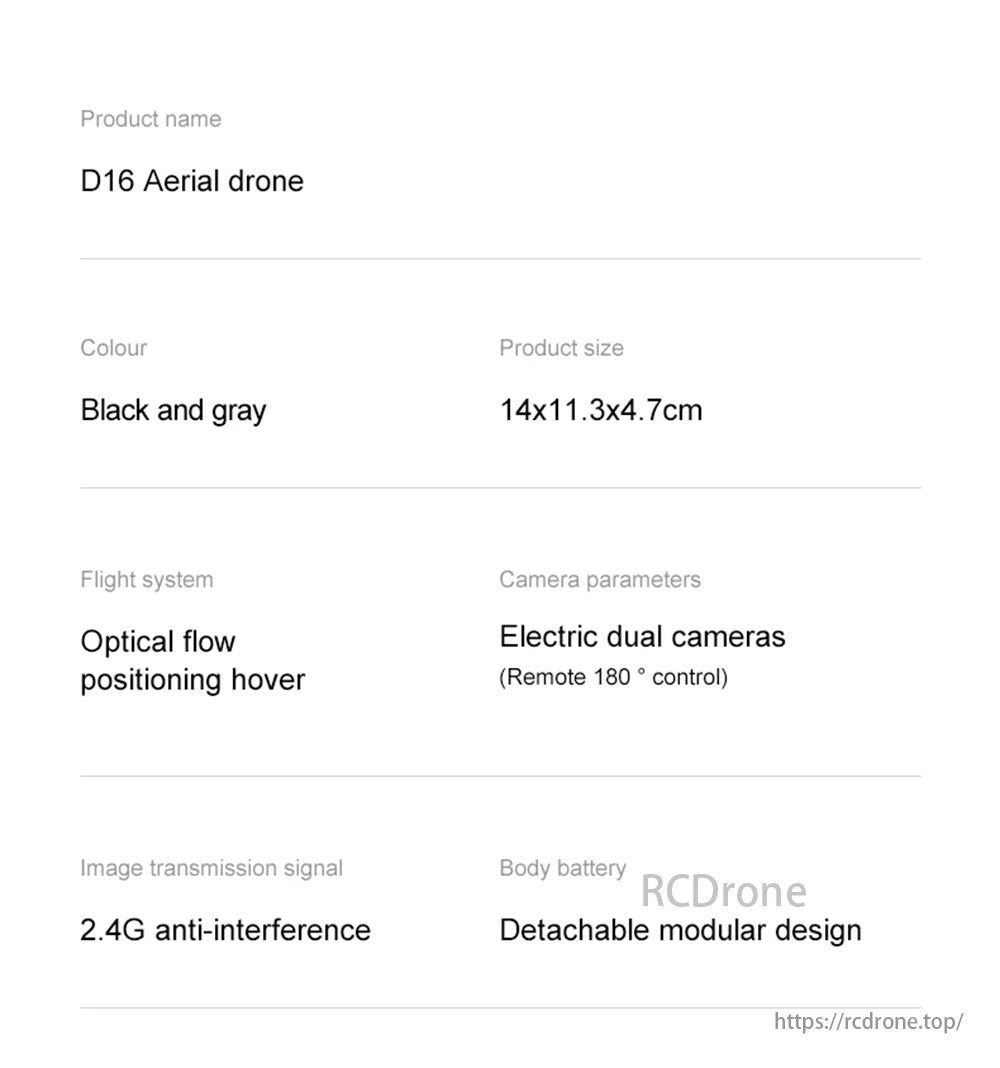Select the 'Electric dual cameras' text
1000x1068 pixels.
643,637
